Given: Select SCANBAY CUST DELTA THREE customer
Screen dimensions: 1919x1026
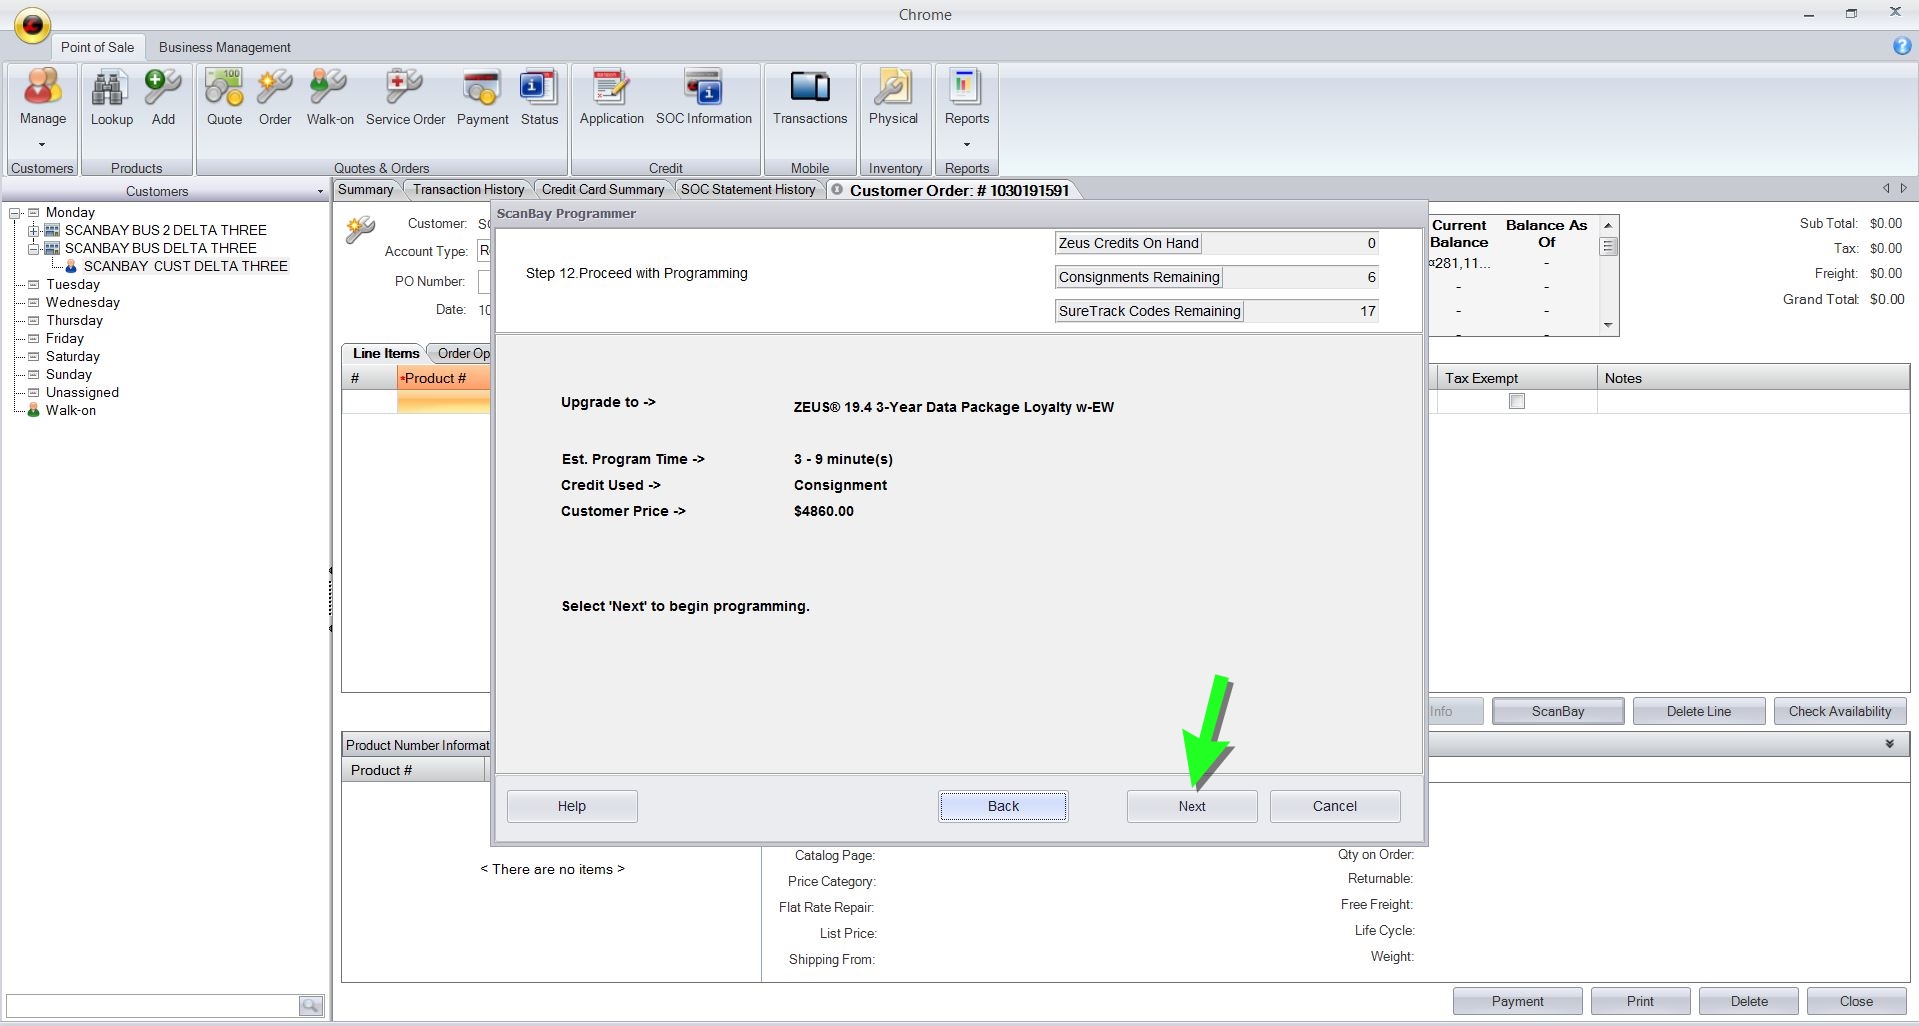Looking at the screenshot, I should click(185, 266).
